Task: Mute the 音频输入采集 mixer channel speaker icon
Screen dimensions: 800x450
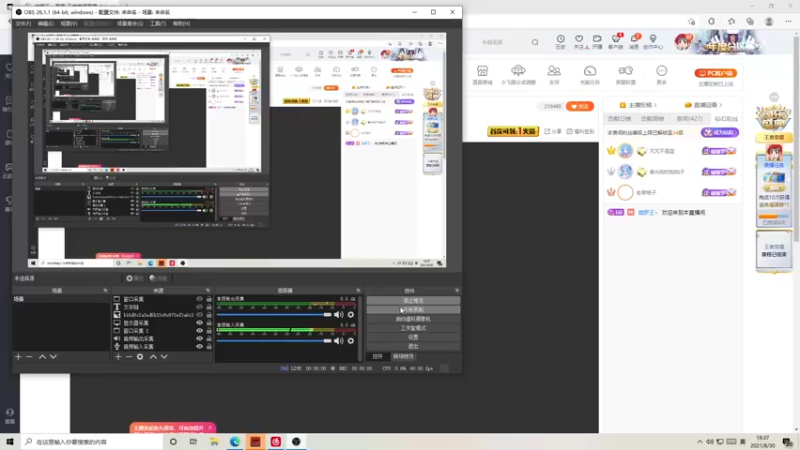Action: point(338,341)
